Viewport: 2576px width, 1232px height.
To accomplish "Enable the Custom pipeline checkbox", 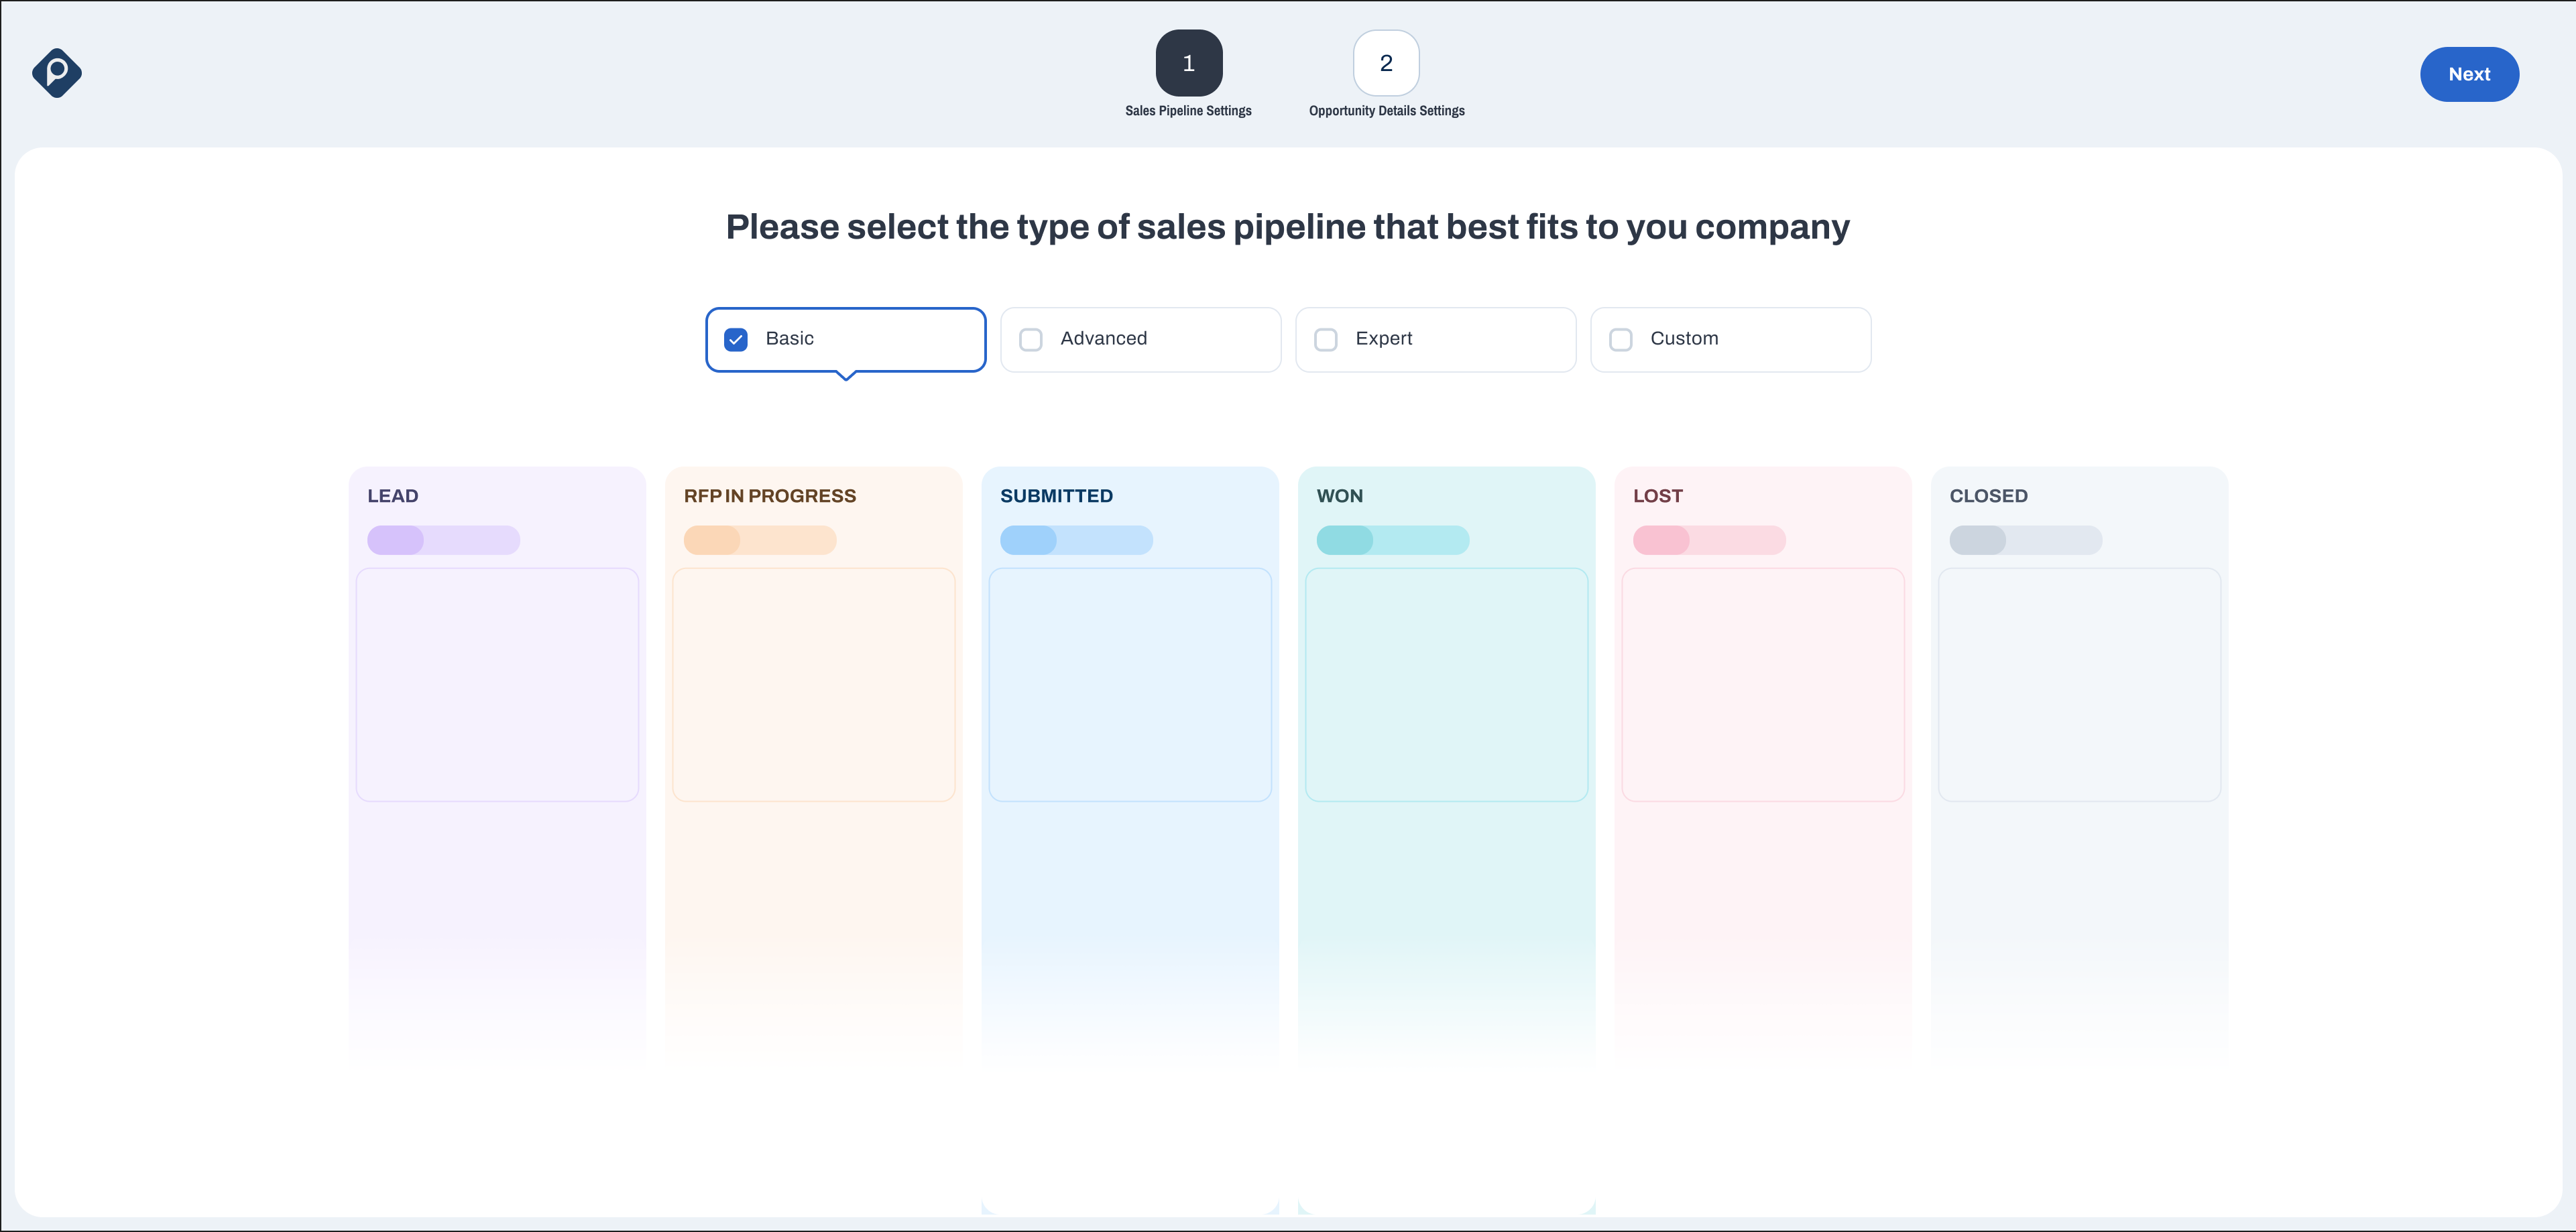I will point(1621,339).
